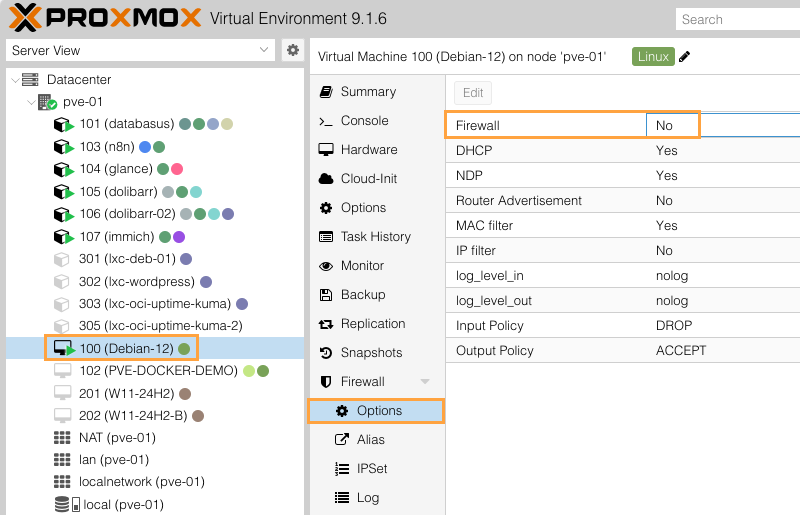The width and height of the screenshot is (800, 515).
Task: Click the Linux tag badge
Action: pos(653,56)
